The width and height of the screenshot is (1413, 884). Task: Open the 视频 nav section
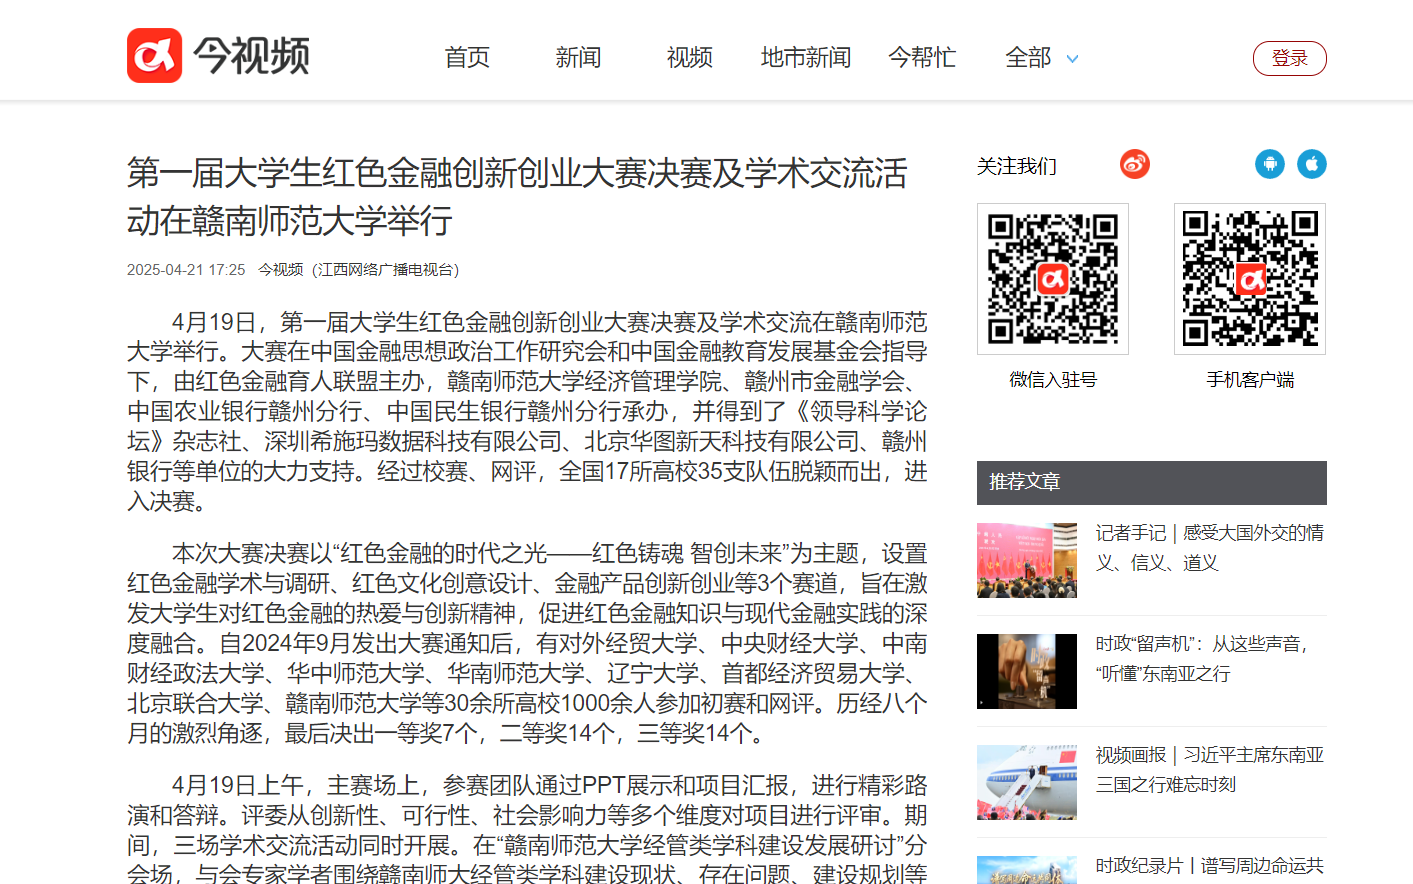pos(689,58)
